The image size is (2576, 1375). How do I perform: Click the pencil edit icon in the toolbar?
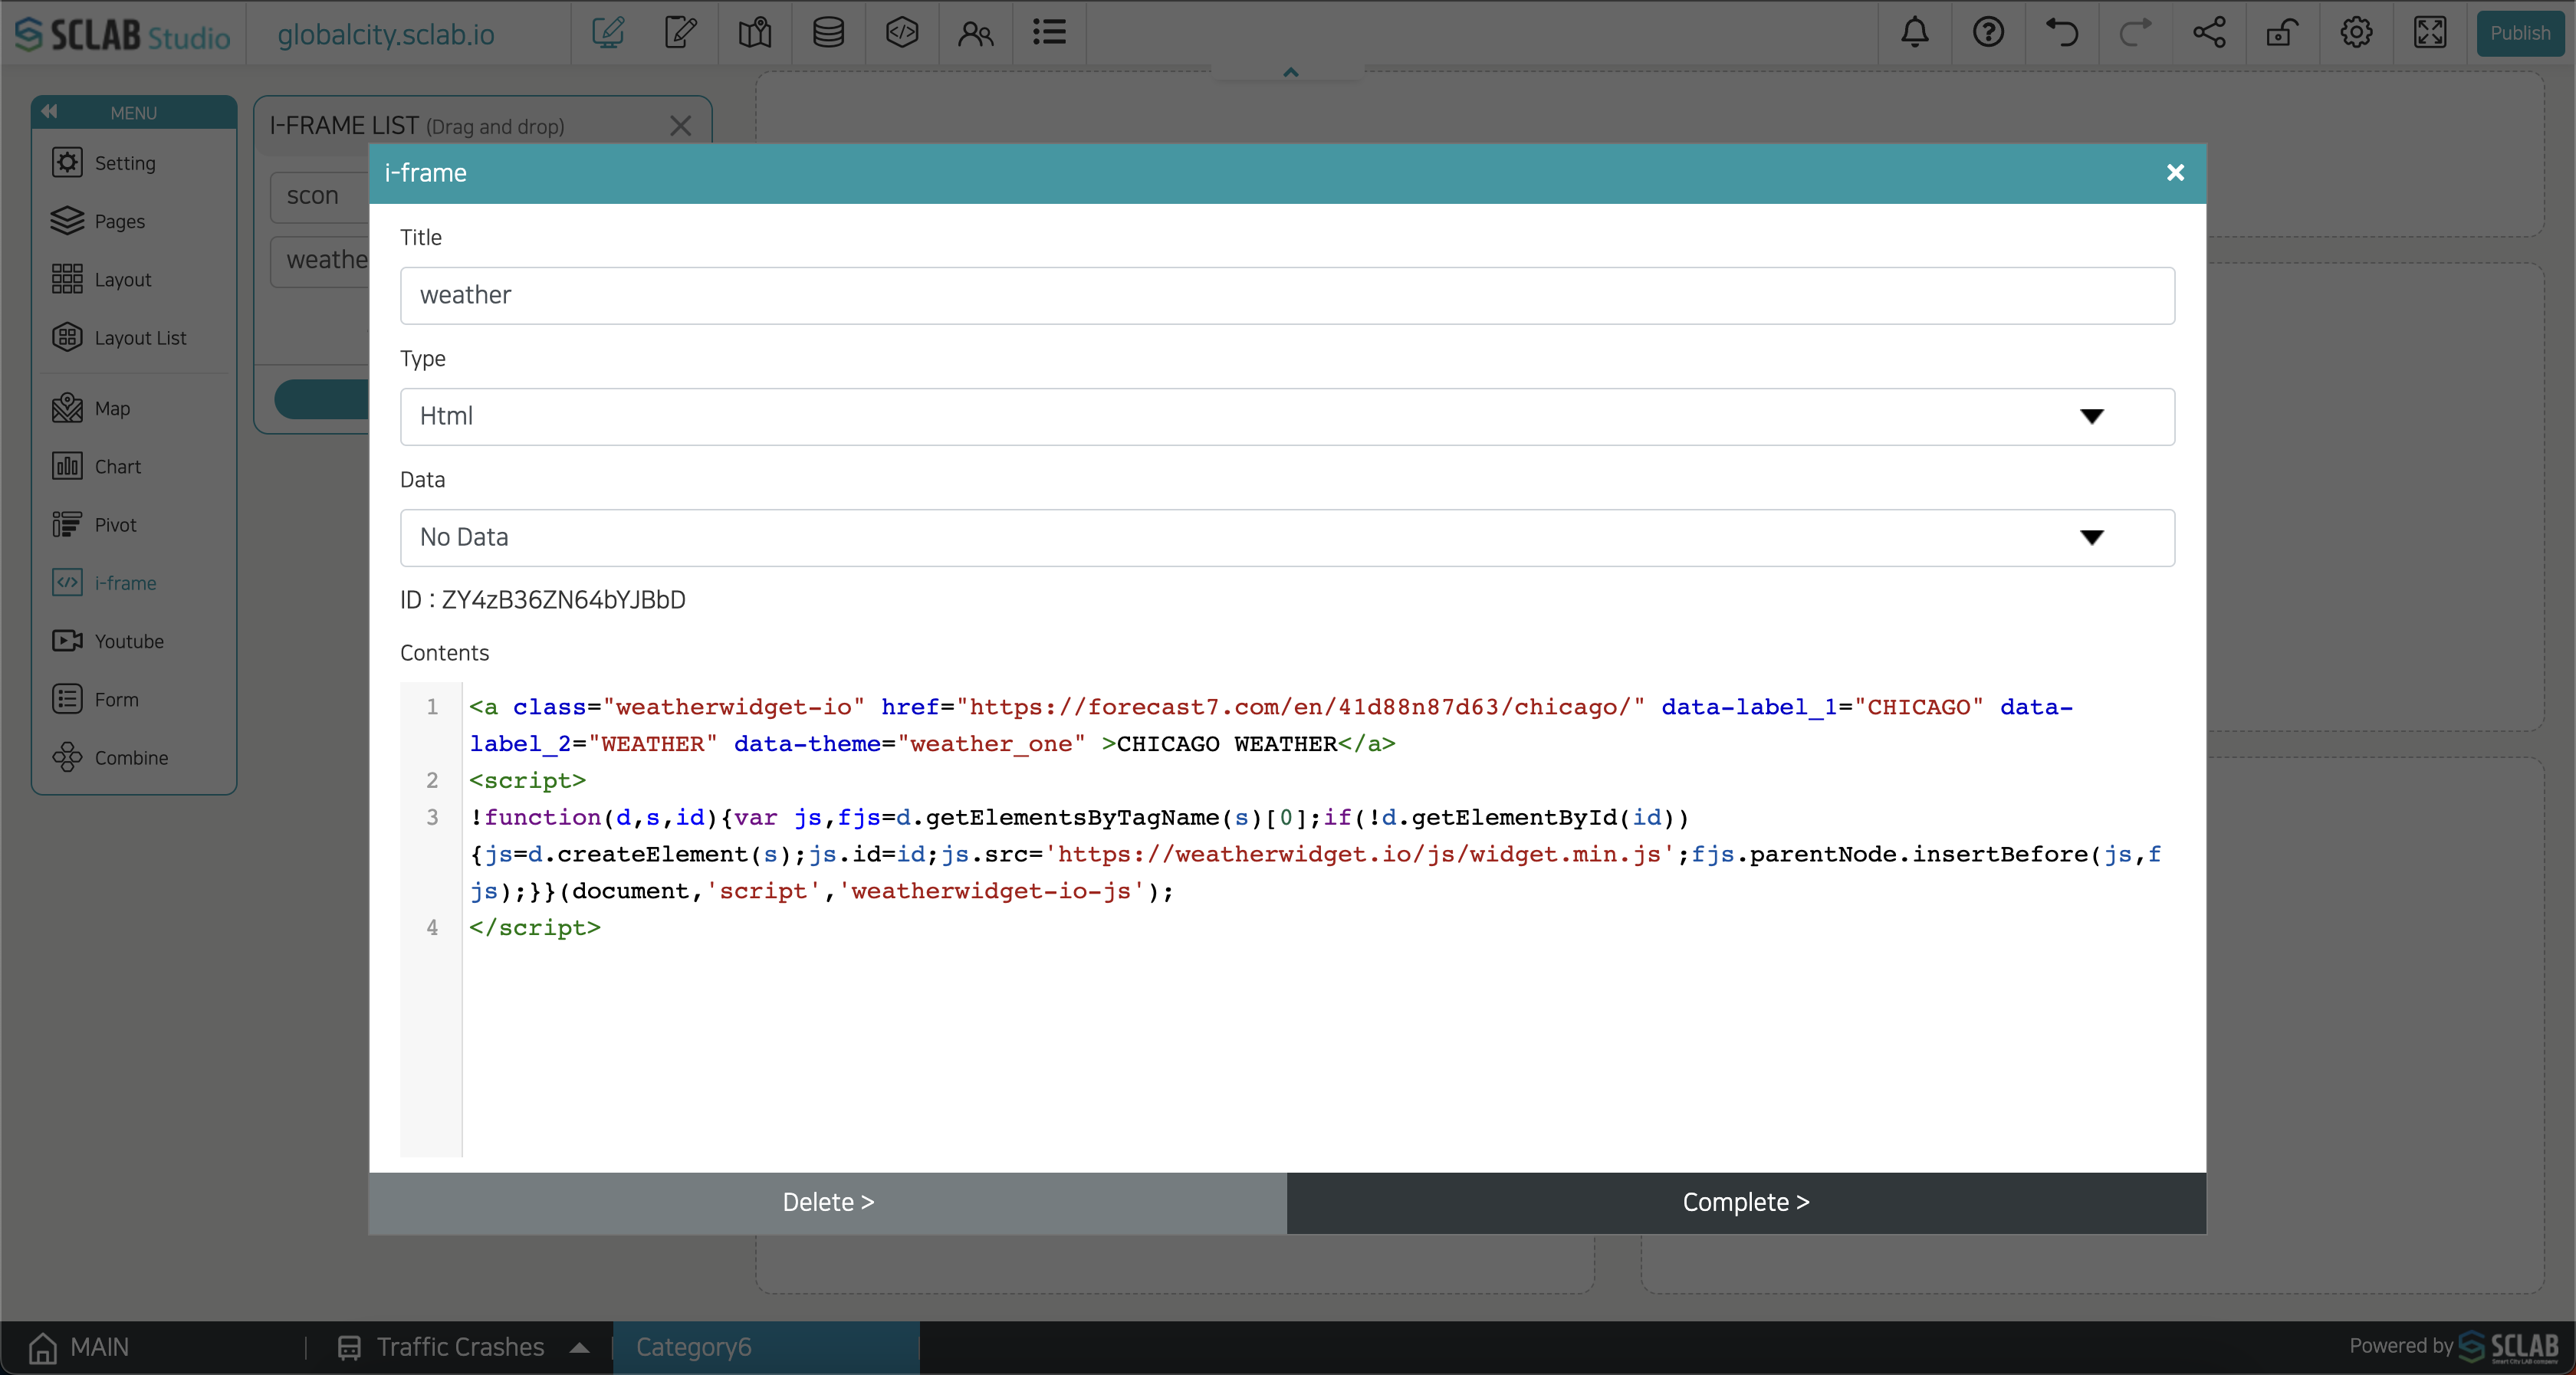681,33
